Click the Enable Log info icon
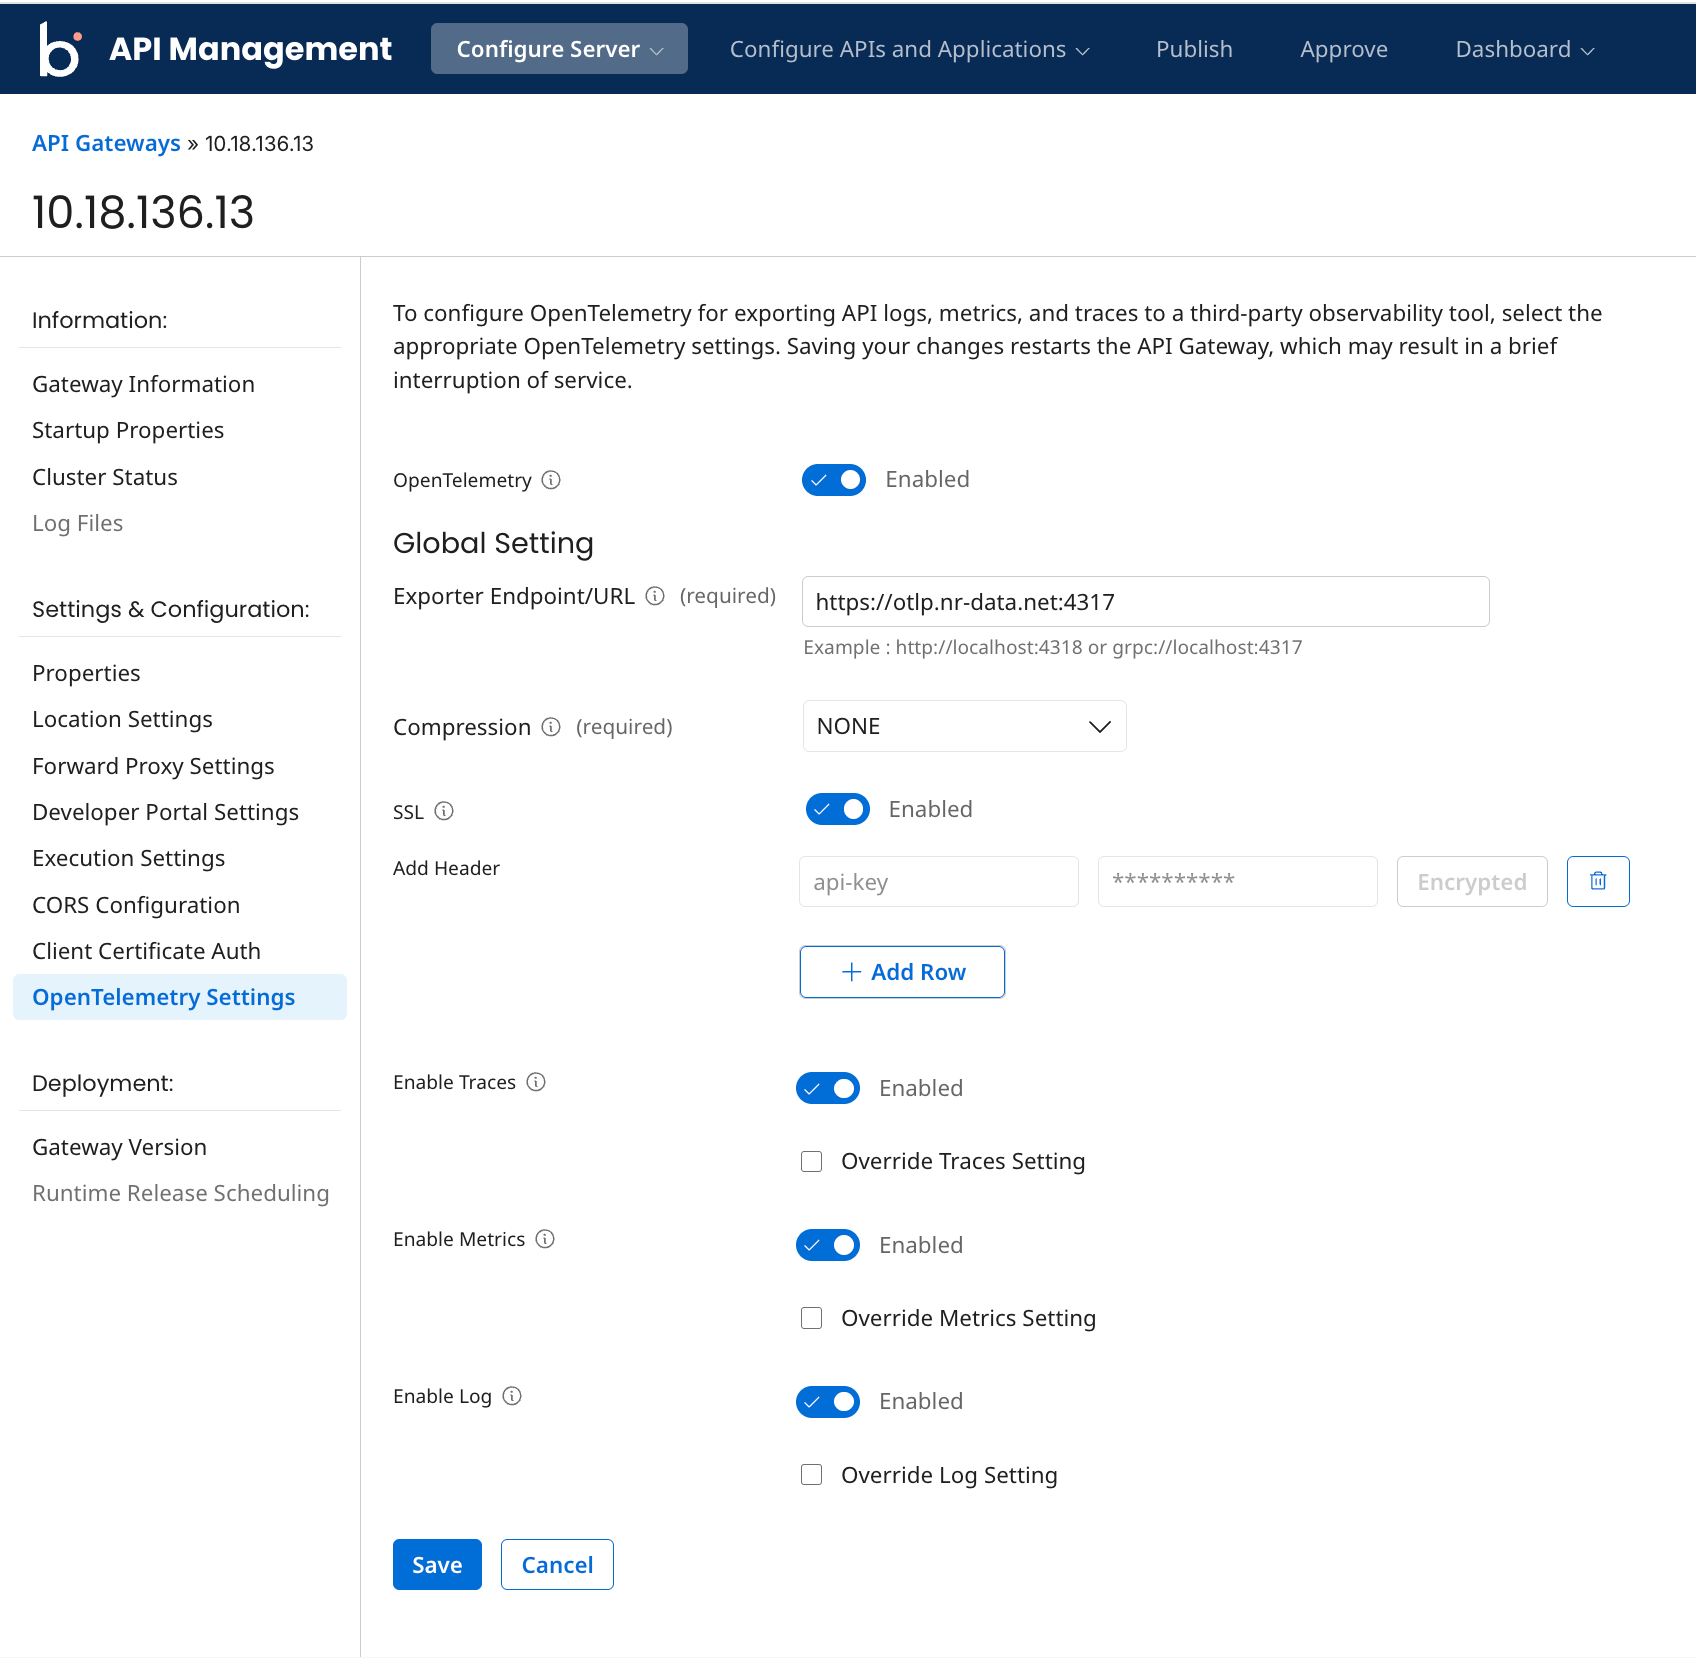 513,1396
